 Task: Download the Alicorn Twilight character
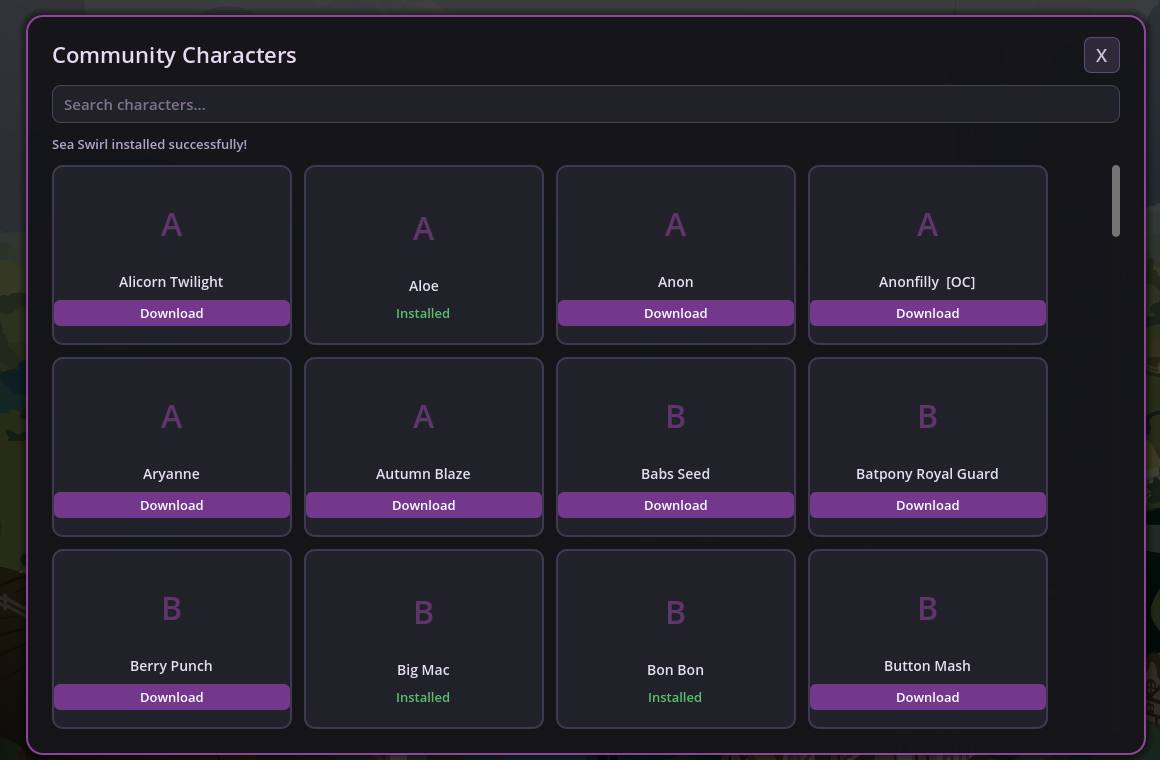pos(172,313)
